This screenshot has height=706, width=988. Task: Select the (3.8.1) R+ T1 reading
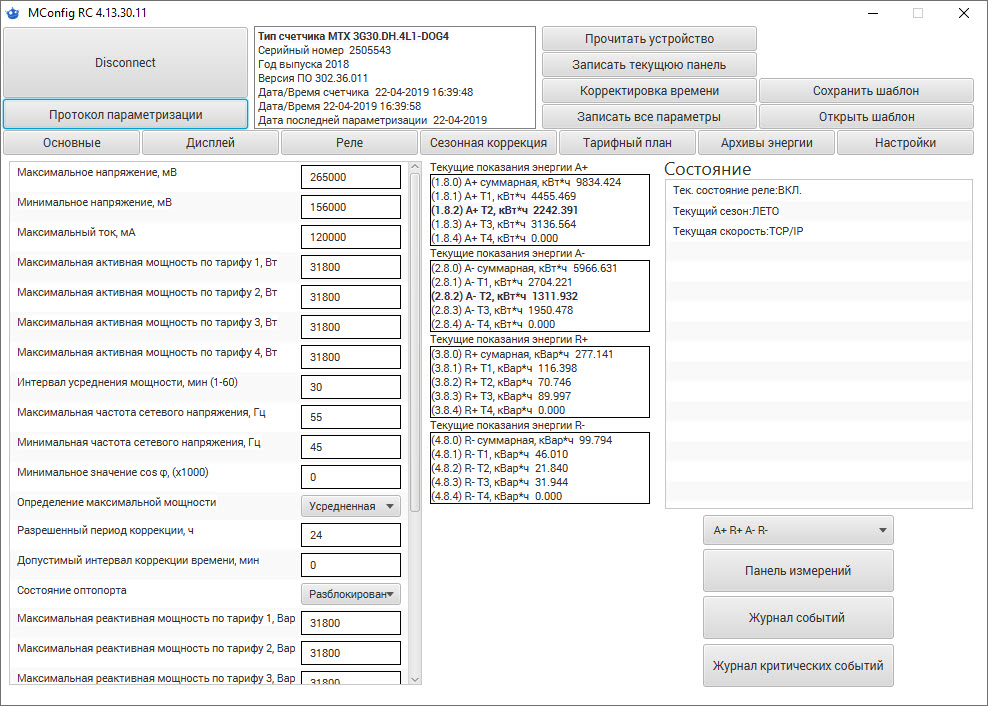(x=505, y=368)
